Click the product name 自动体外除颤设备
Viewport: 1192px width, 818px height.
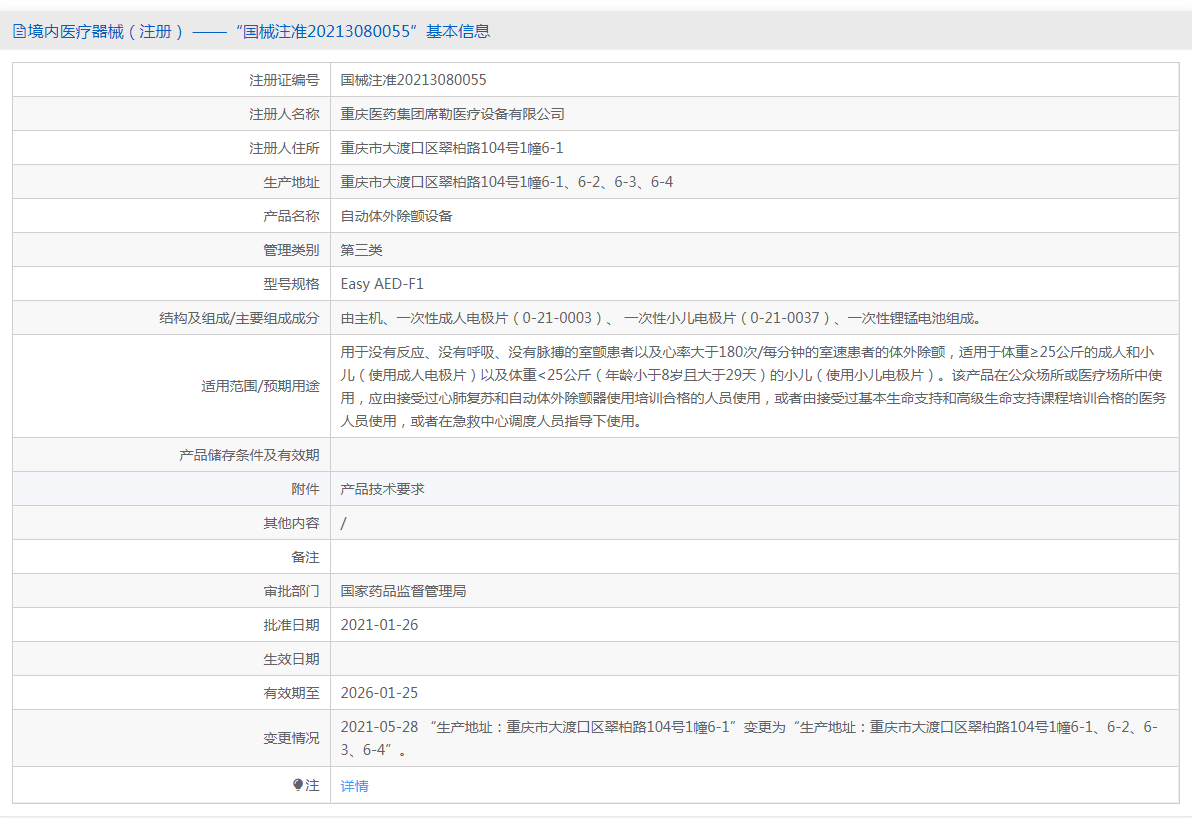pyautogui.click(x=396, y=216)
